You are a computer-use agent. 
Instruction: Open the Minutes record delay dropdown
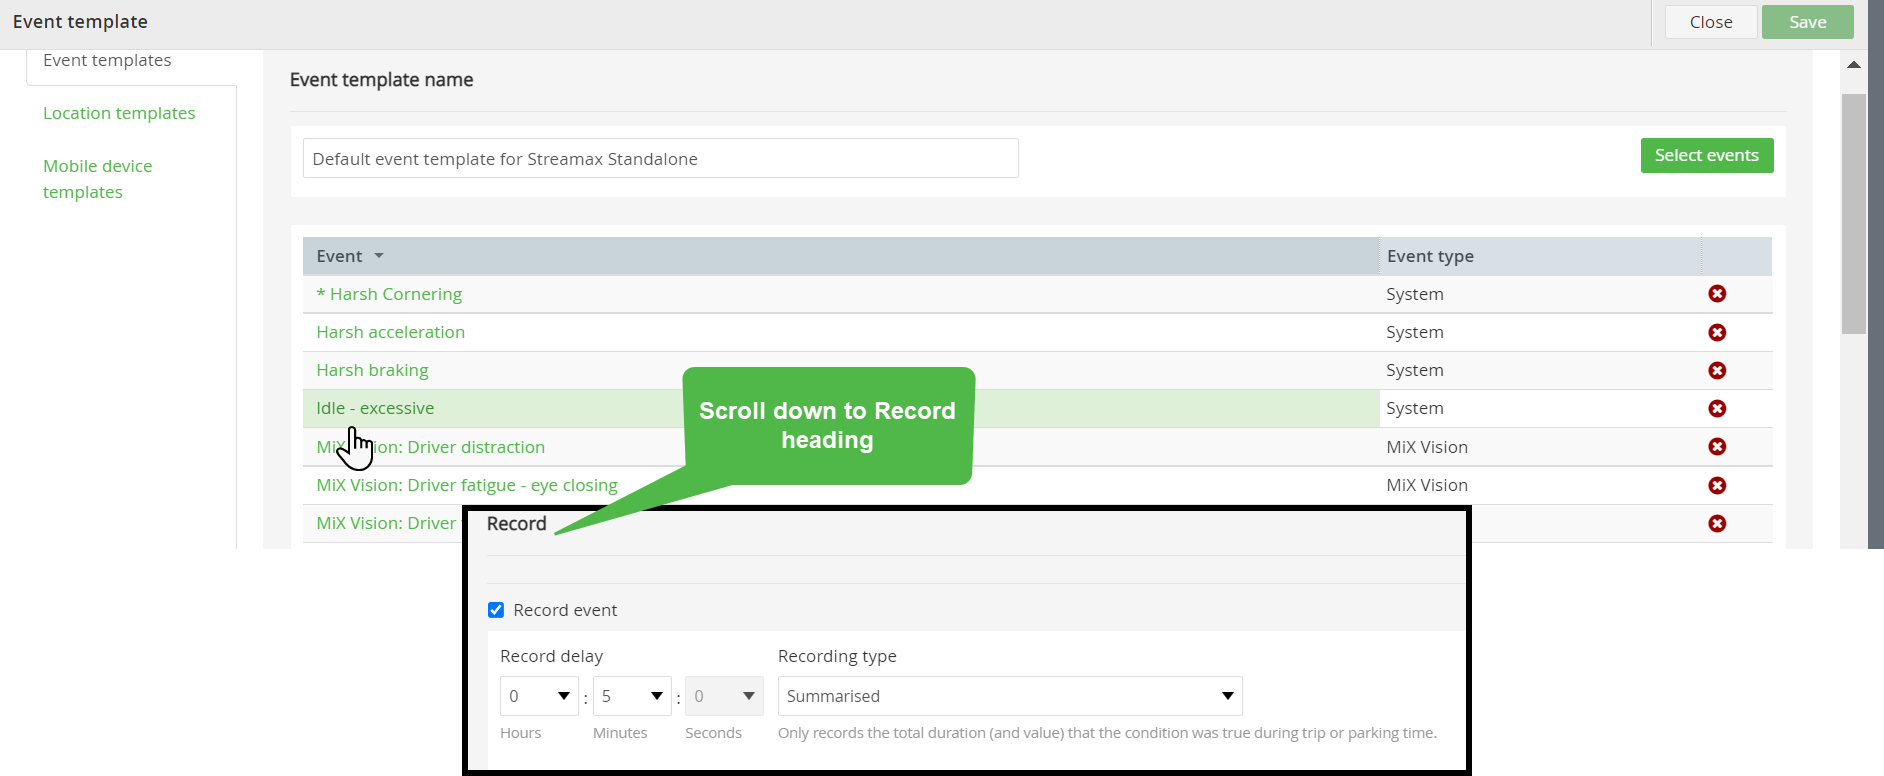(632, 696)
